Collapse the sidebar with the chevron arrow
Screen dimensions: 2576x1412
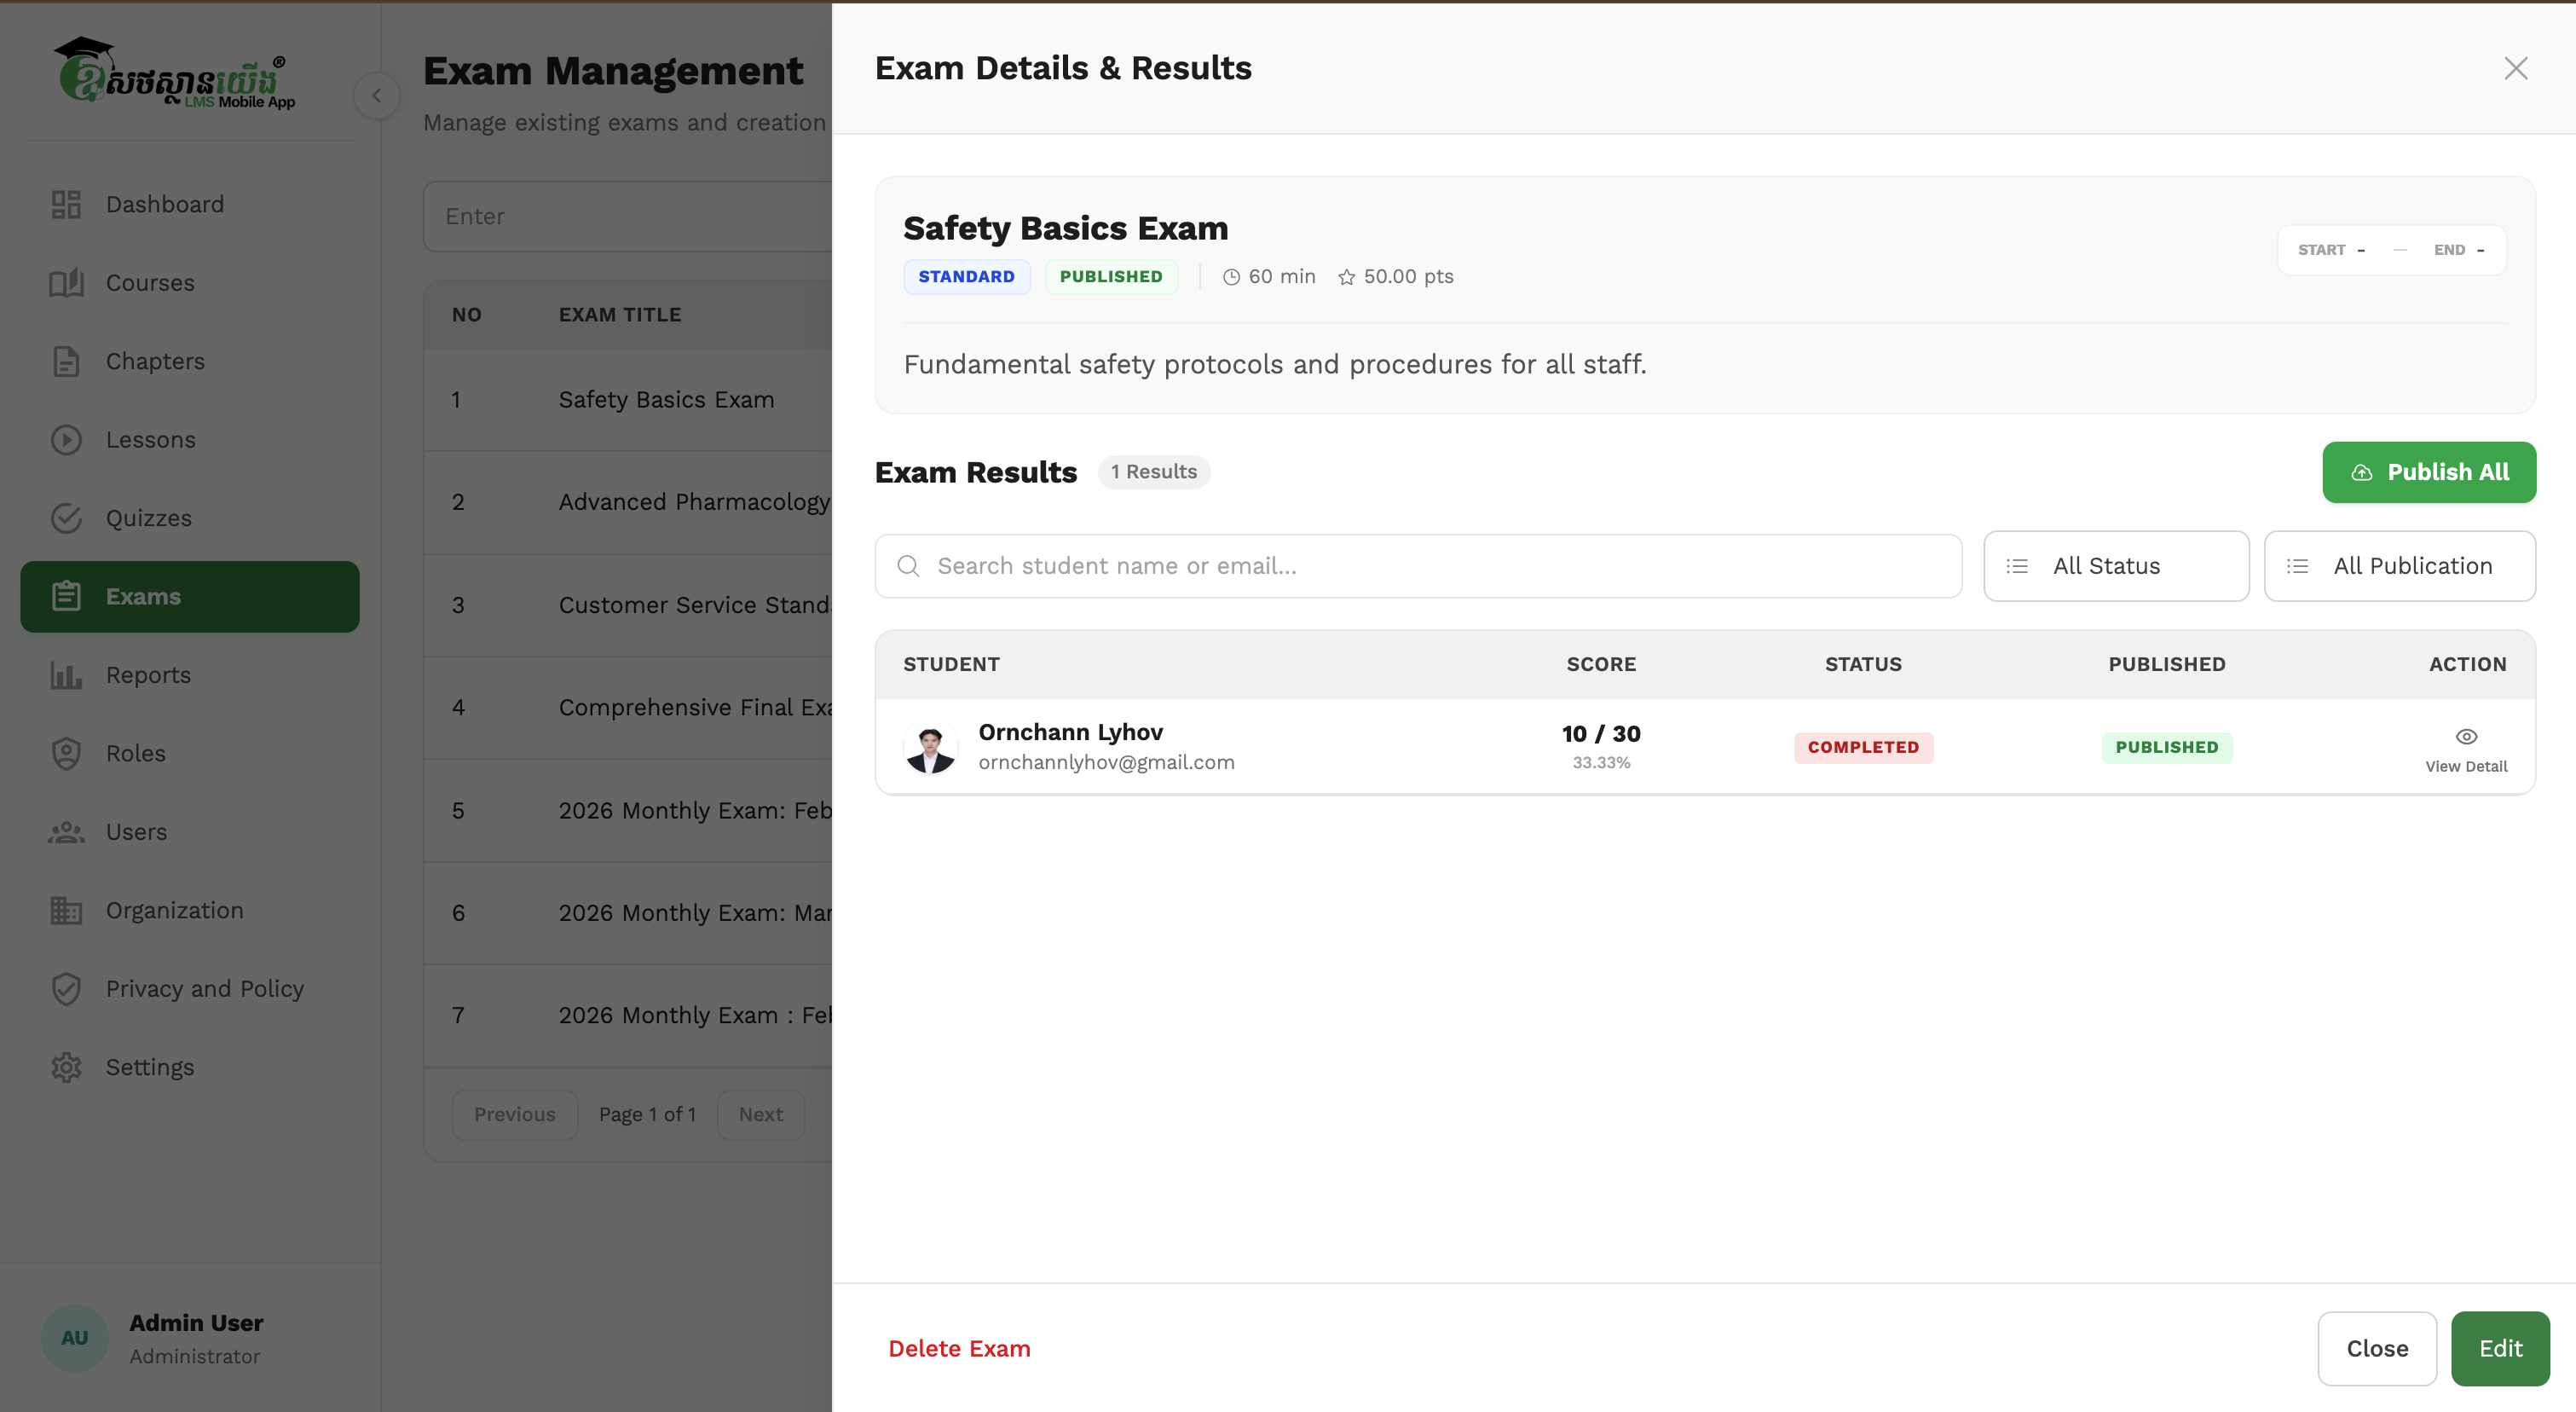coord(377,95)
